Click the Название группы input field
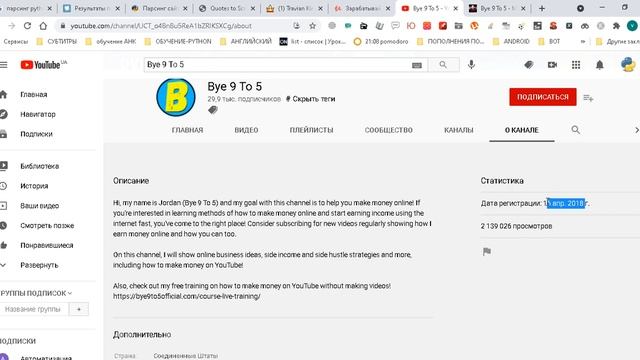Image resolution: width=640 pixels, height=360 pixels. 33,309
